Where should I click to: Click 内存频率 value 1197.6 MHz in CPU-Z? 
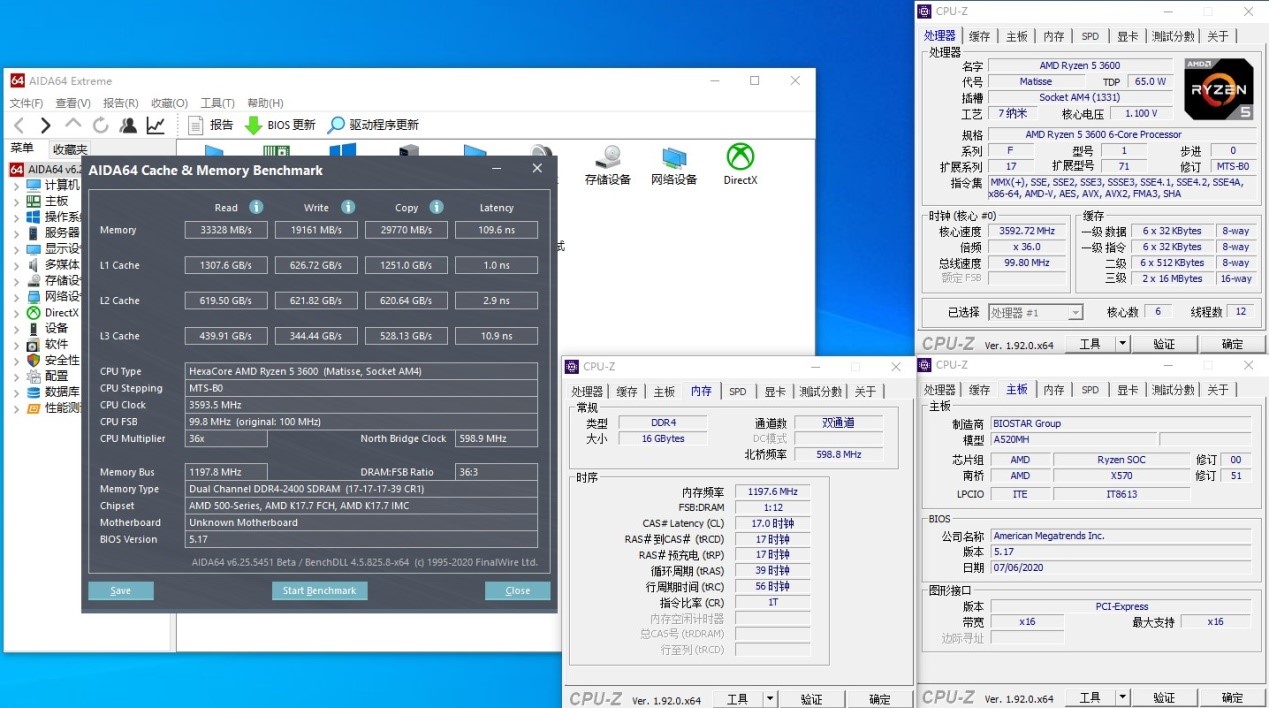pyautogui.click(x=771, y=492)
